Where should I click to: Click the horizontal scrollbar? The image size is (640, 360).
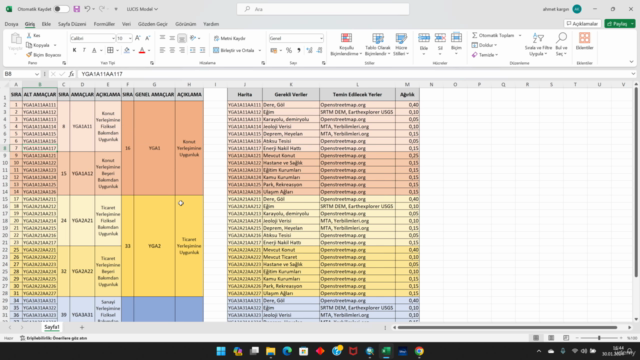[507, 327]
